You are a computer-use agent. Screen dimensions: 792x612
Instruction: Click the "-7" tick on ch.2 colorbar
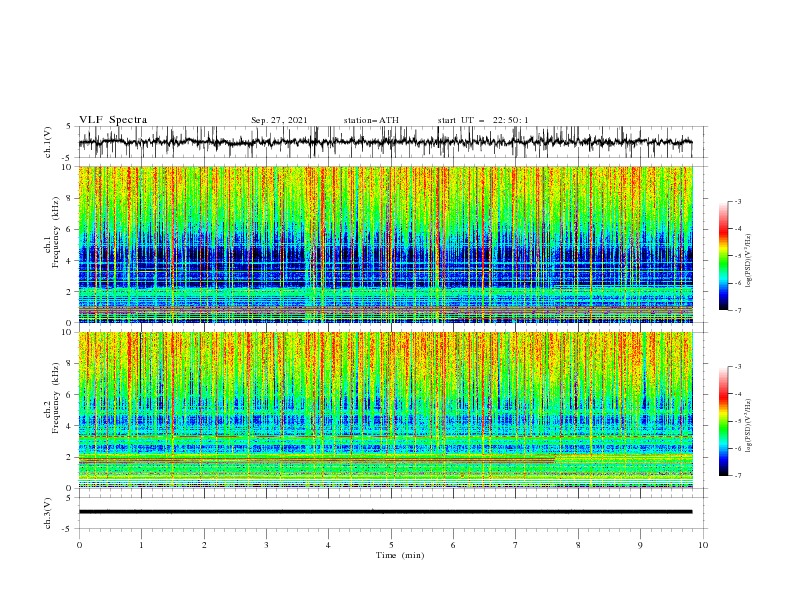(738, 476)
